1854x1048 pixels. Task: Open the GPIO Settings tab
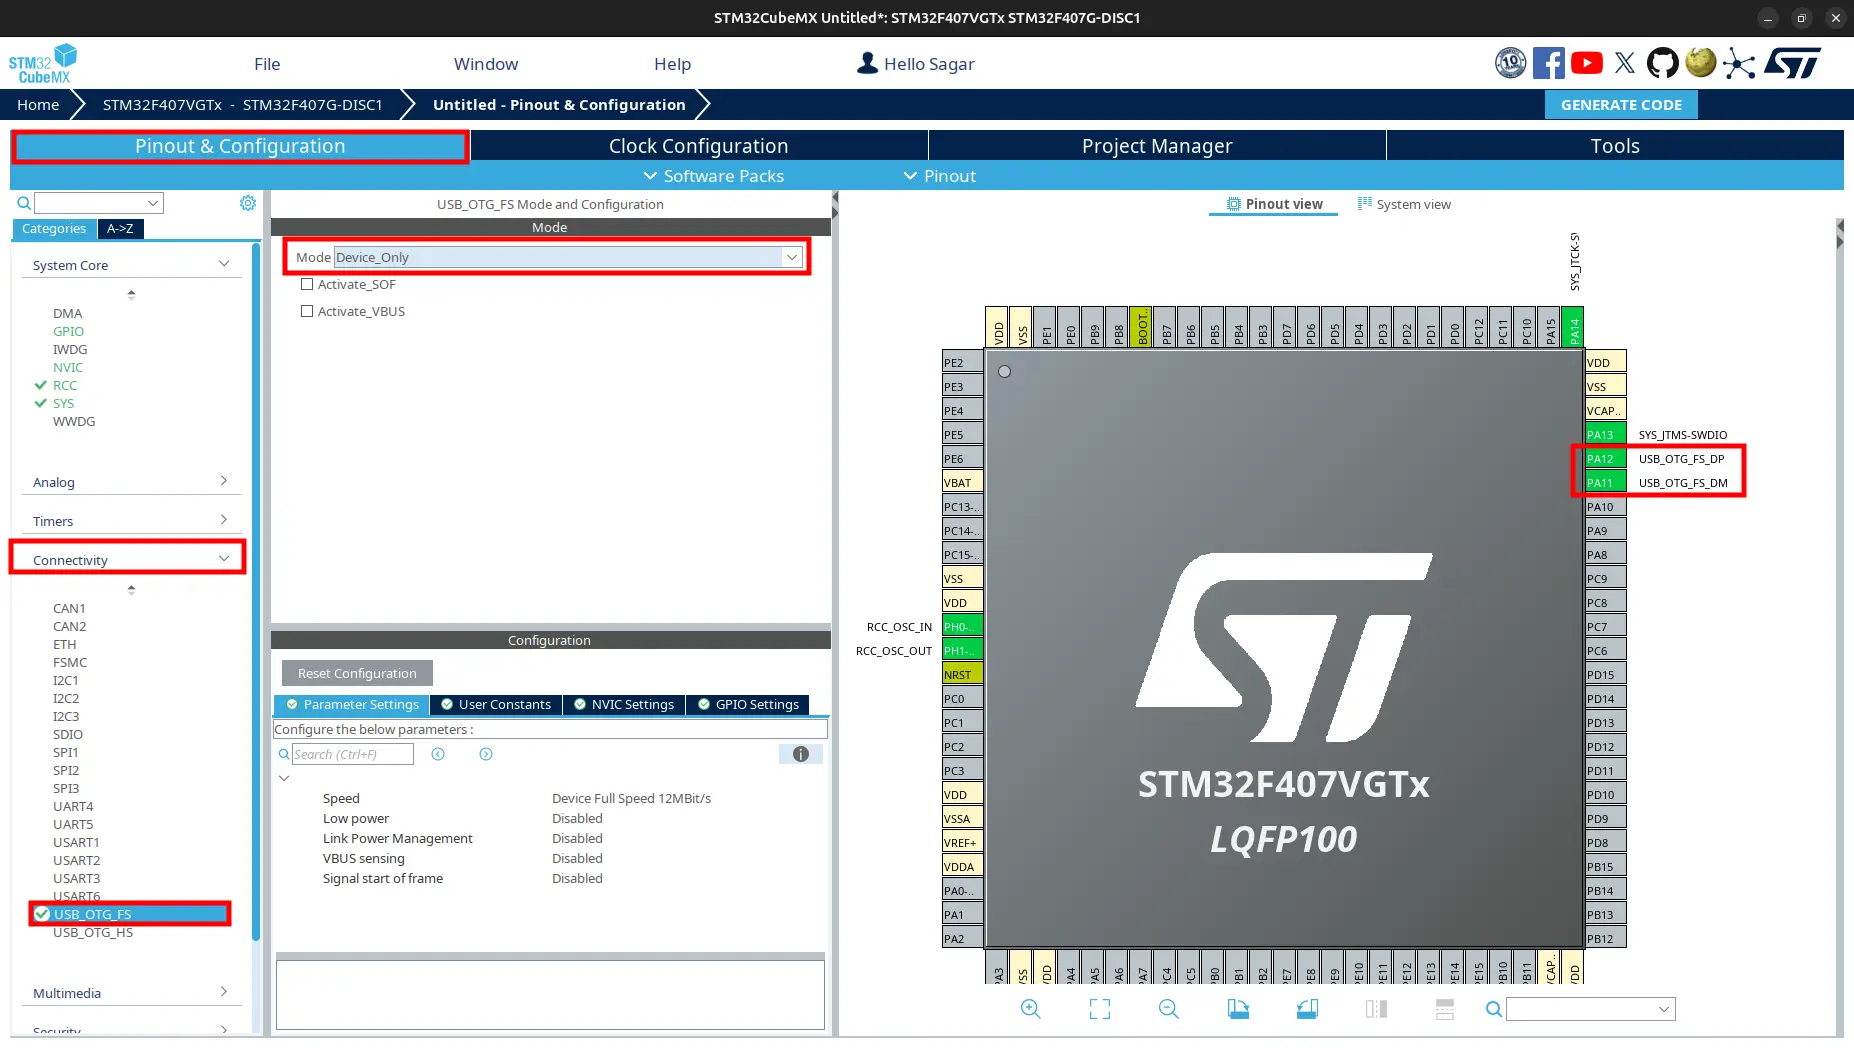coord(748,704)
